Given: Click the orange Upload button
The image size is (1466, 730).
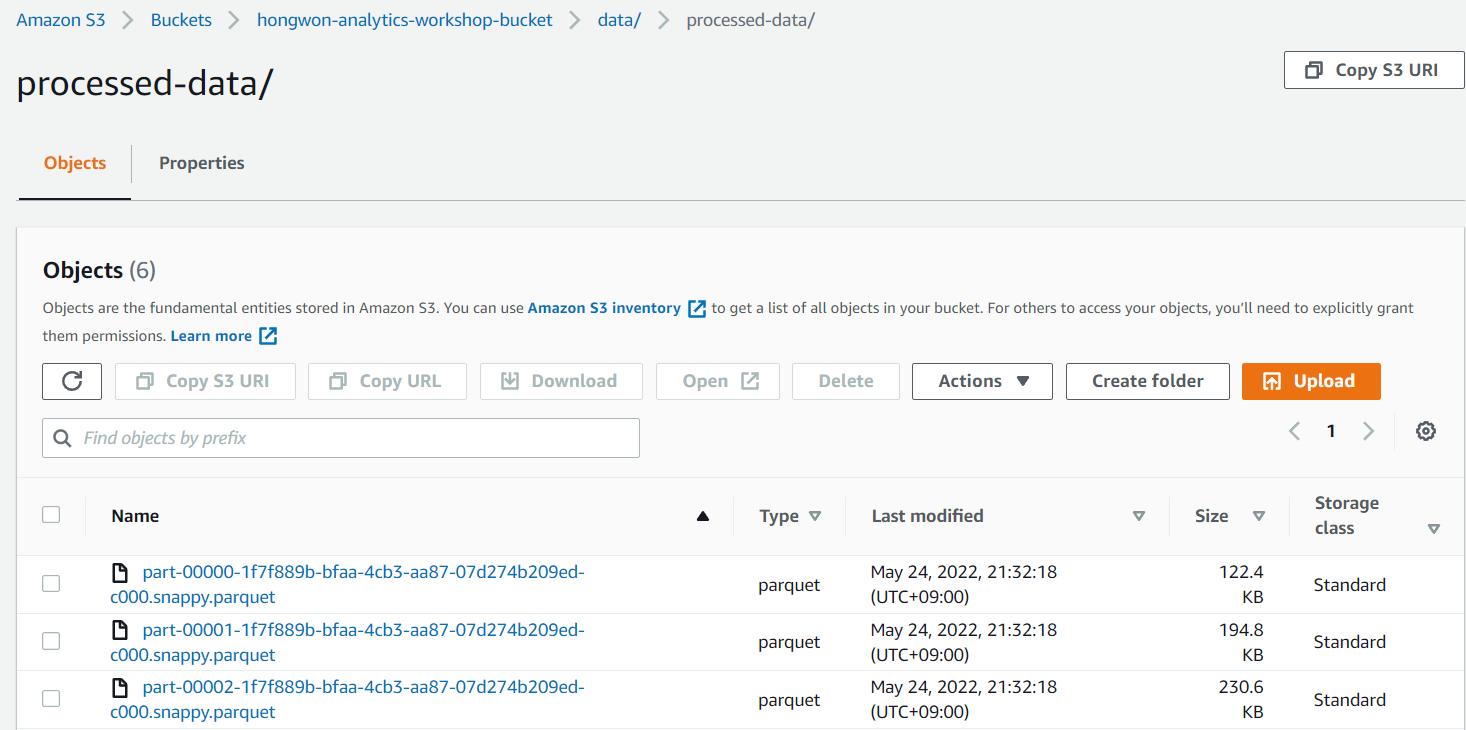Looking at the screenshot, I should (x=1311, y=381).
